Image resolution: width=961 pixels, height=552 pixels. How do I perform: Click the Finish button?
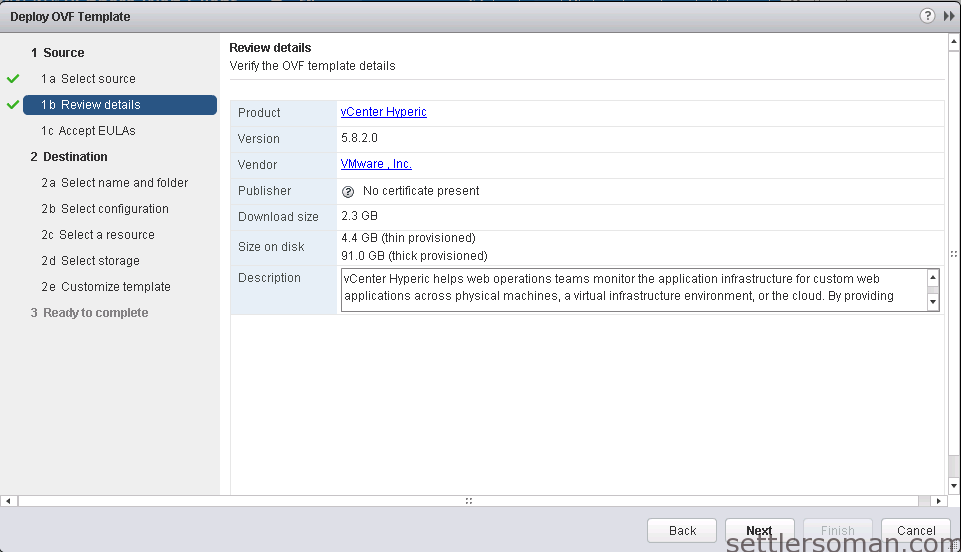pyautogui.click(x=838, y=531)
